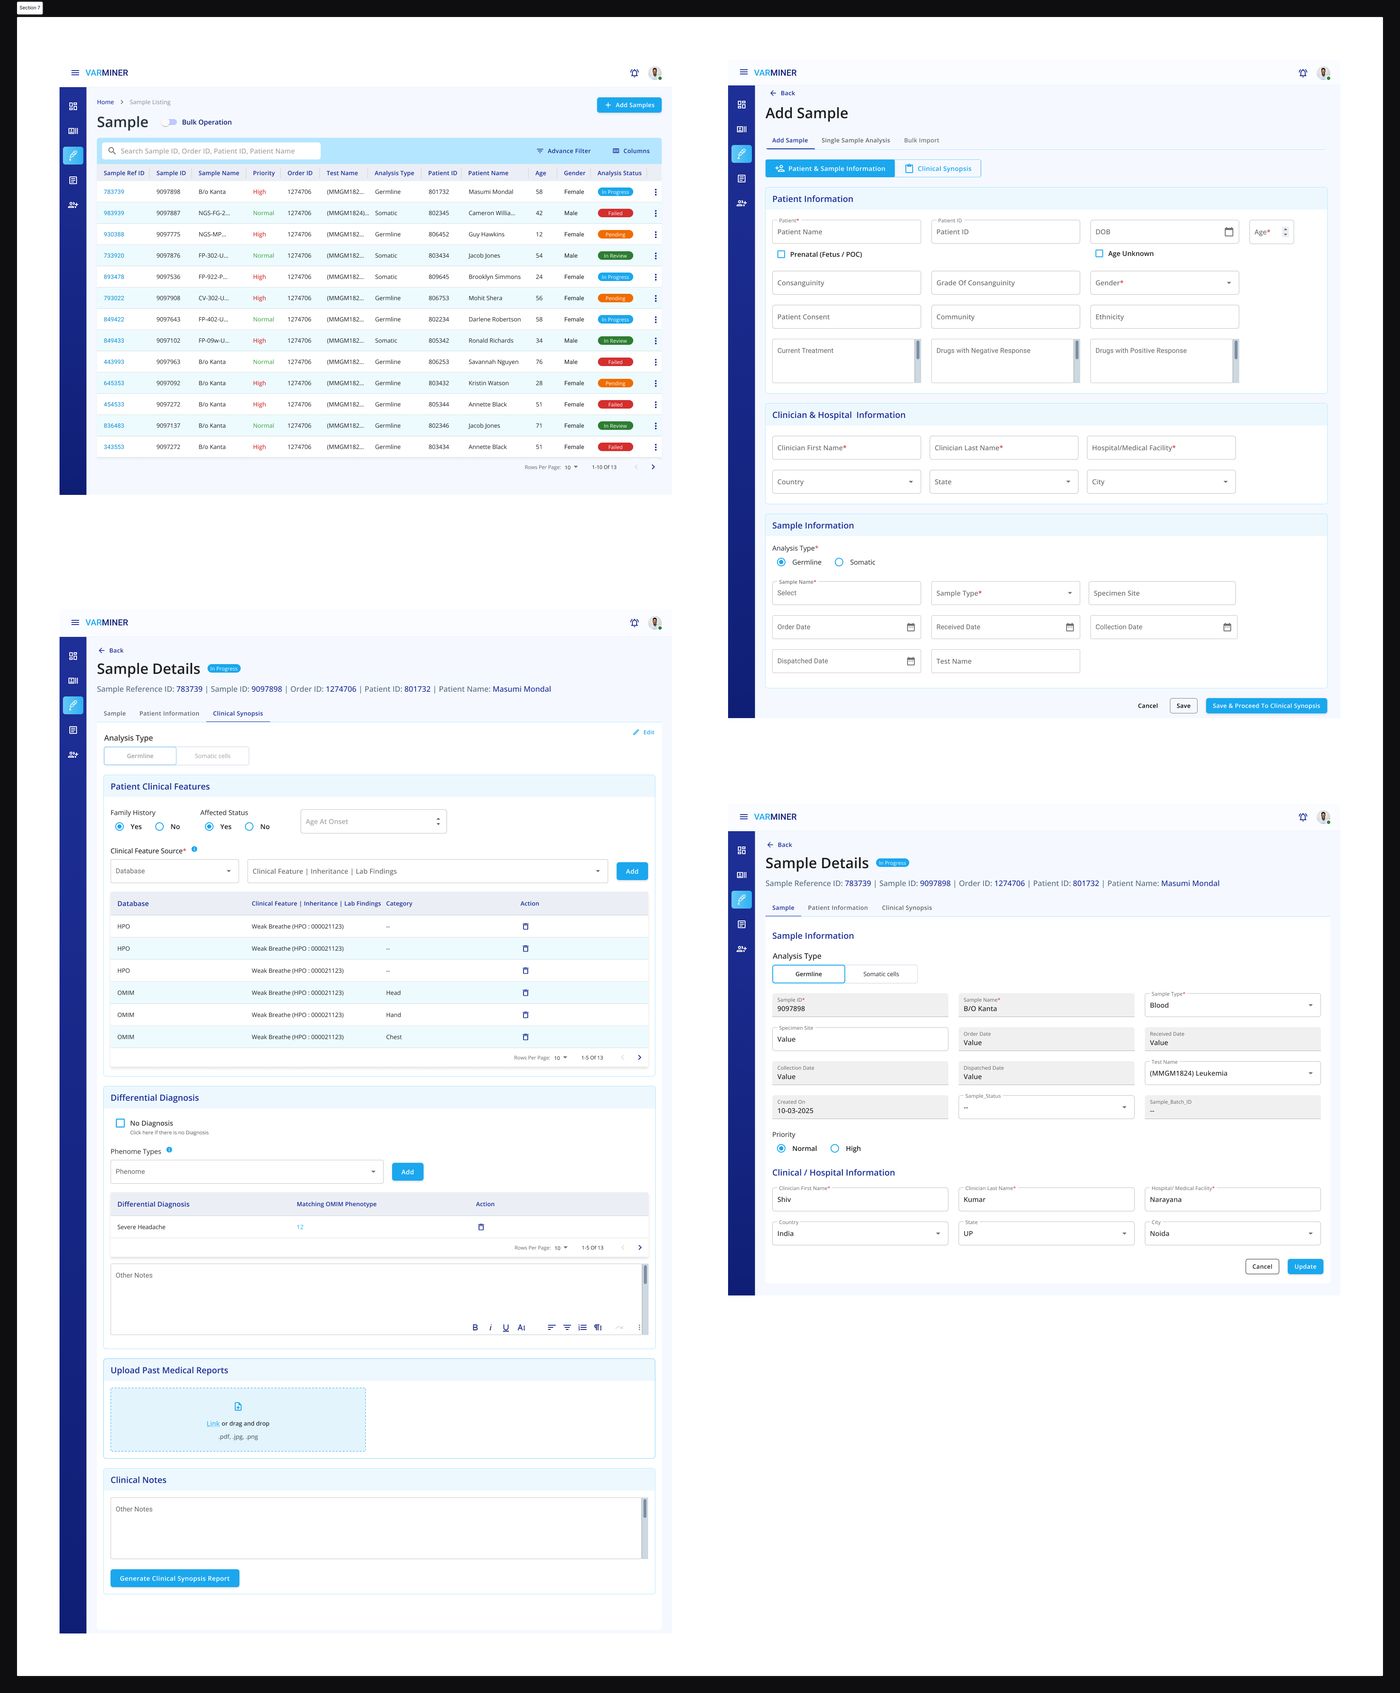
Task: Click users sidebar icon on Add Sample screen
Action: 741,203
